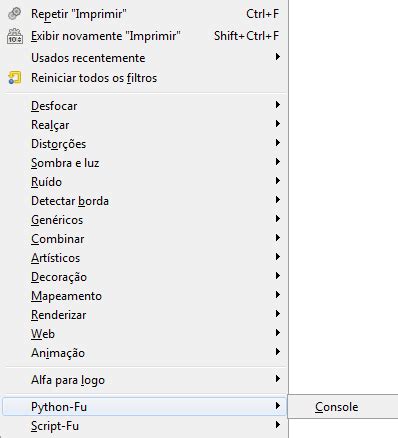Expand the Desfocar submenu arrow
The width and height of the screenshot is (398, 438).
click(277, 105)
